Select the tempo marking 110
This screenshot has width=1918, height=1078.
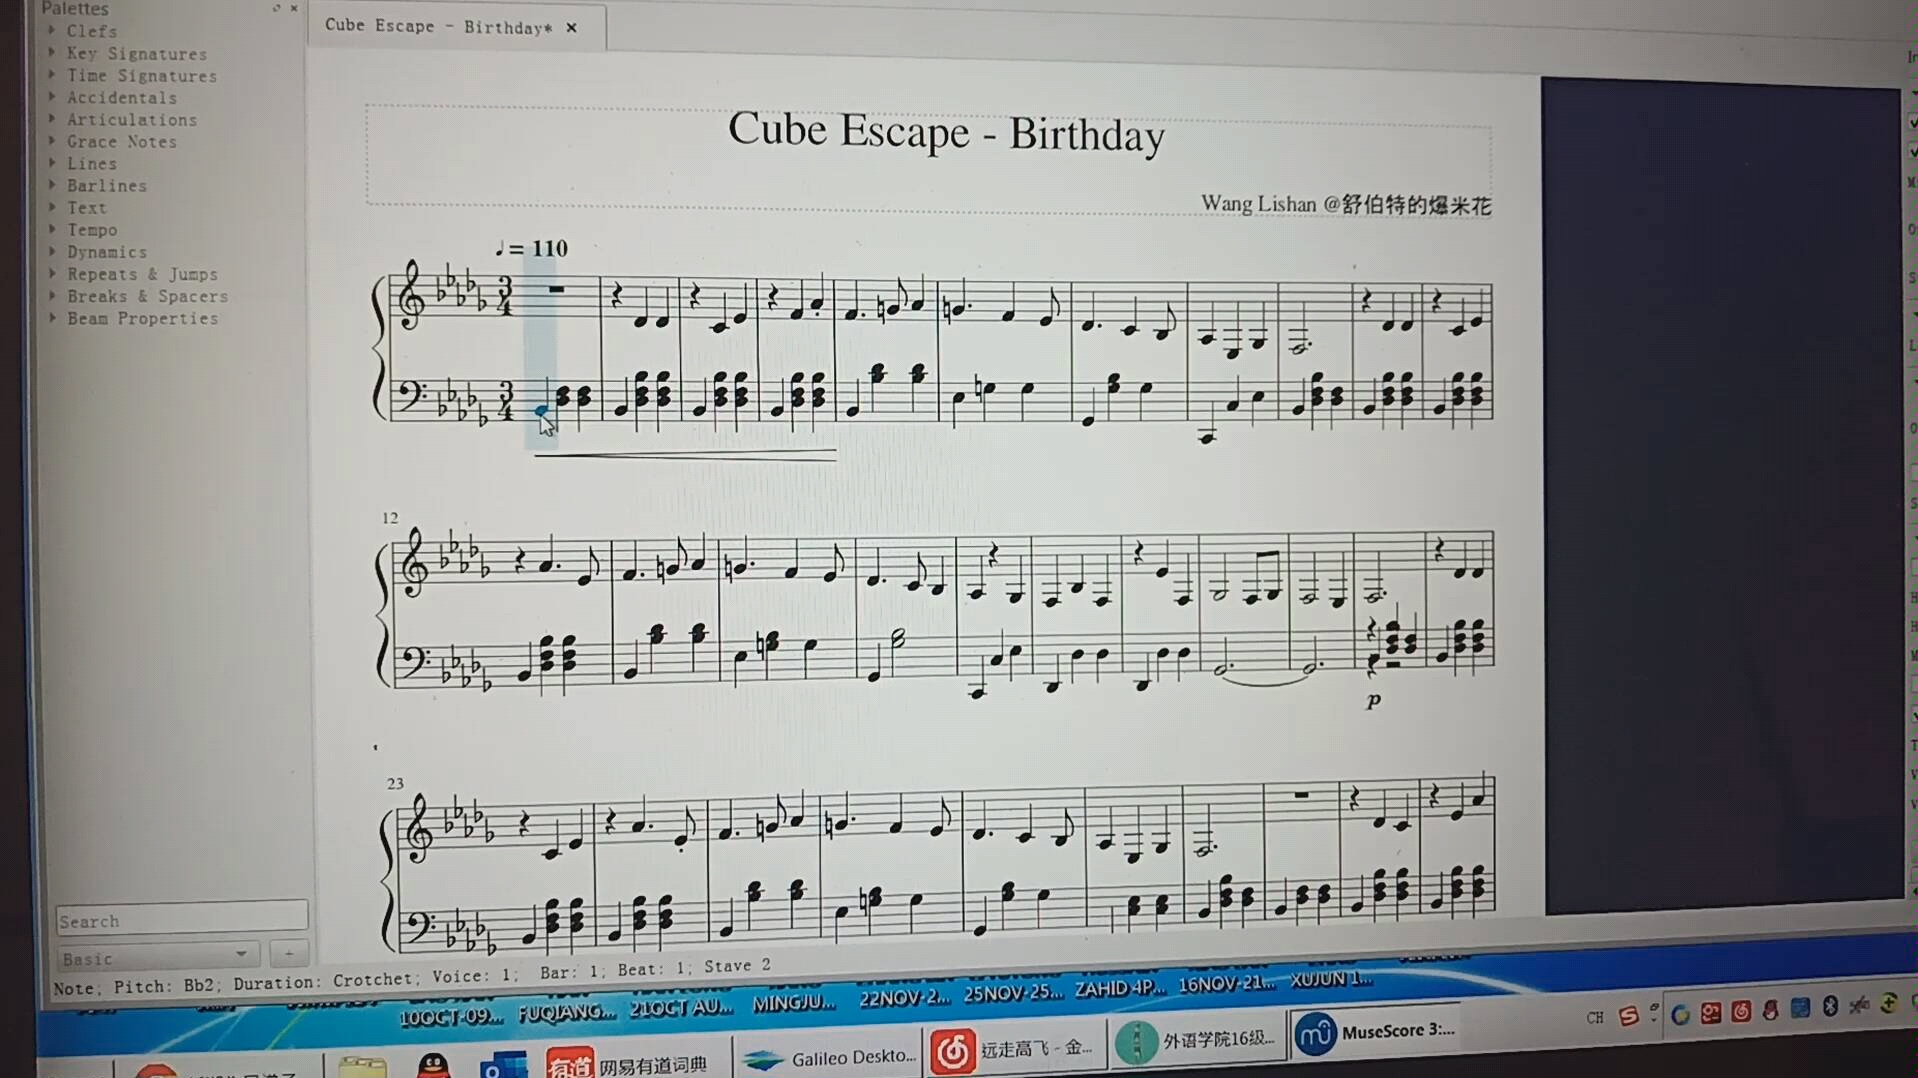point(532,248)
